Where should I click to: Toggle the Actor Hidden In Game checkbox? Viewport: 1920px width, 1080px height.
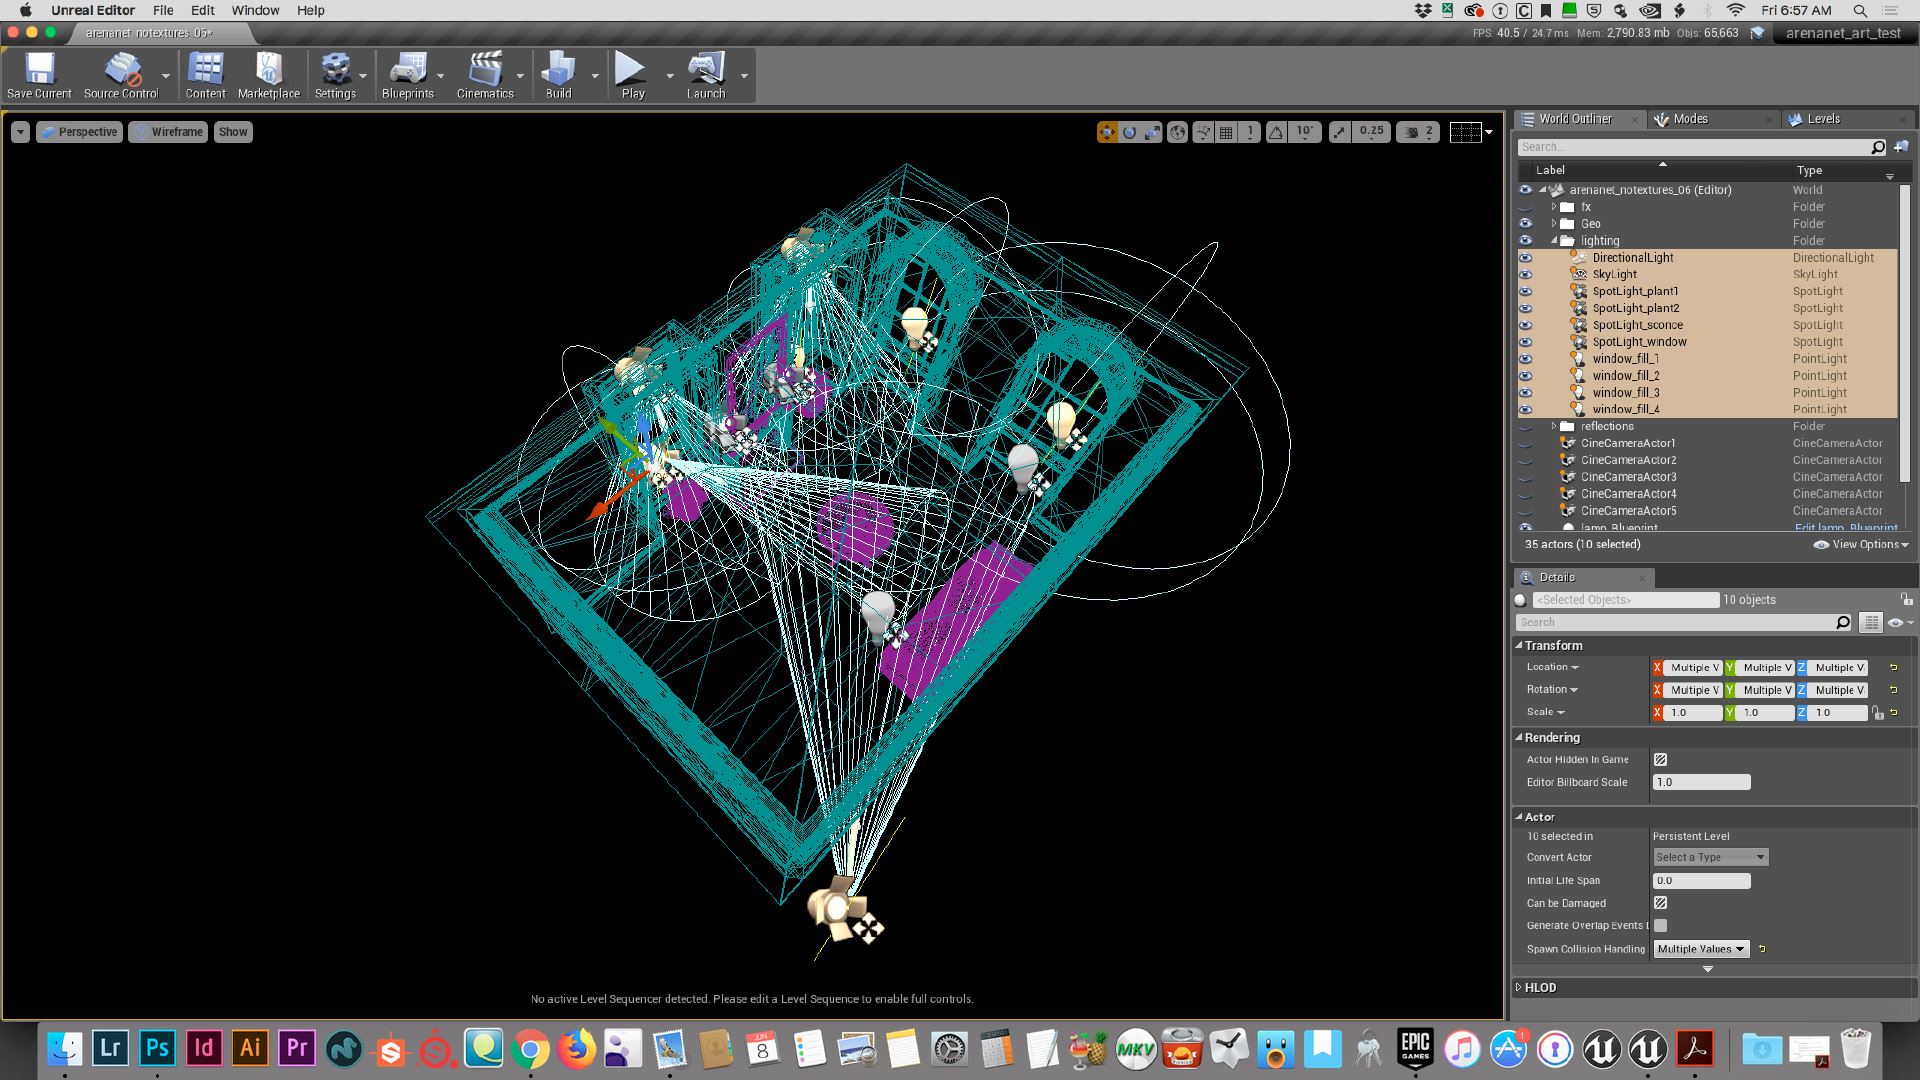(1660, 760)
